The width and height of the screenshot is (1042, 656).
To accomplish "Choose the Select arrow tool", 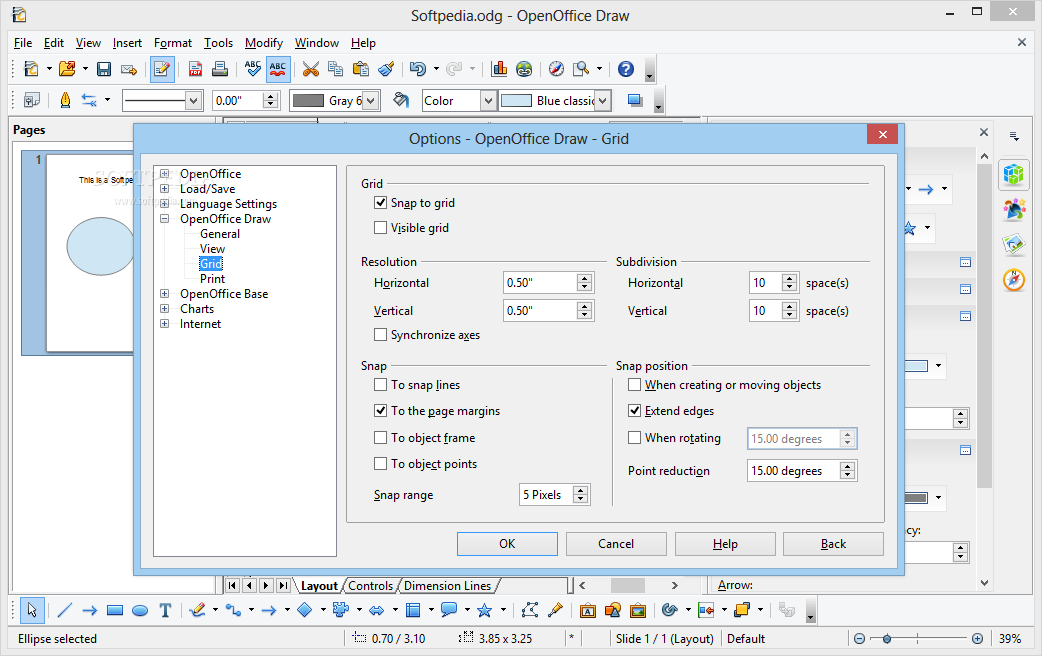I will coord(32,610).
